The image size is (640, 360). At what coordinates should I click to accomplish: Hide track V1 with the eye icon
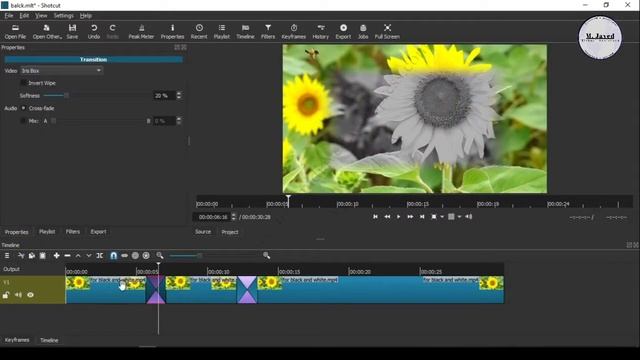coord(30,295)
